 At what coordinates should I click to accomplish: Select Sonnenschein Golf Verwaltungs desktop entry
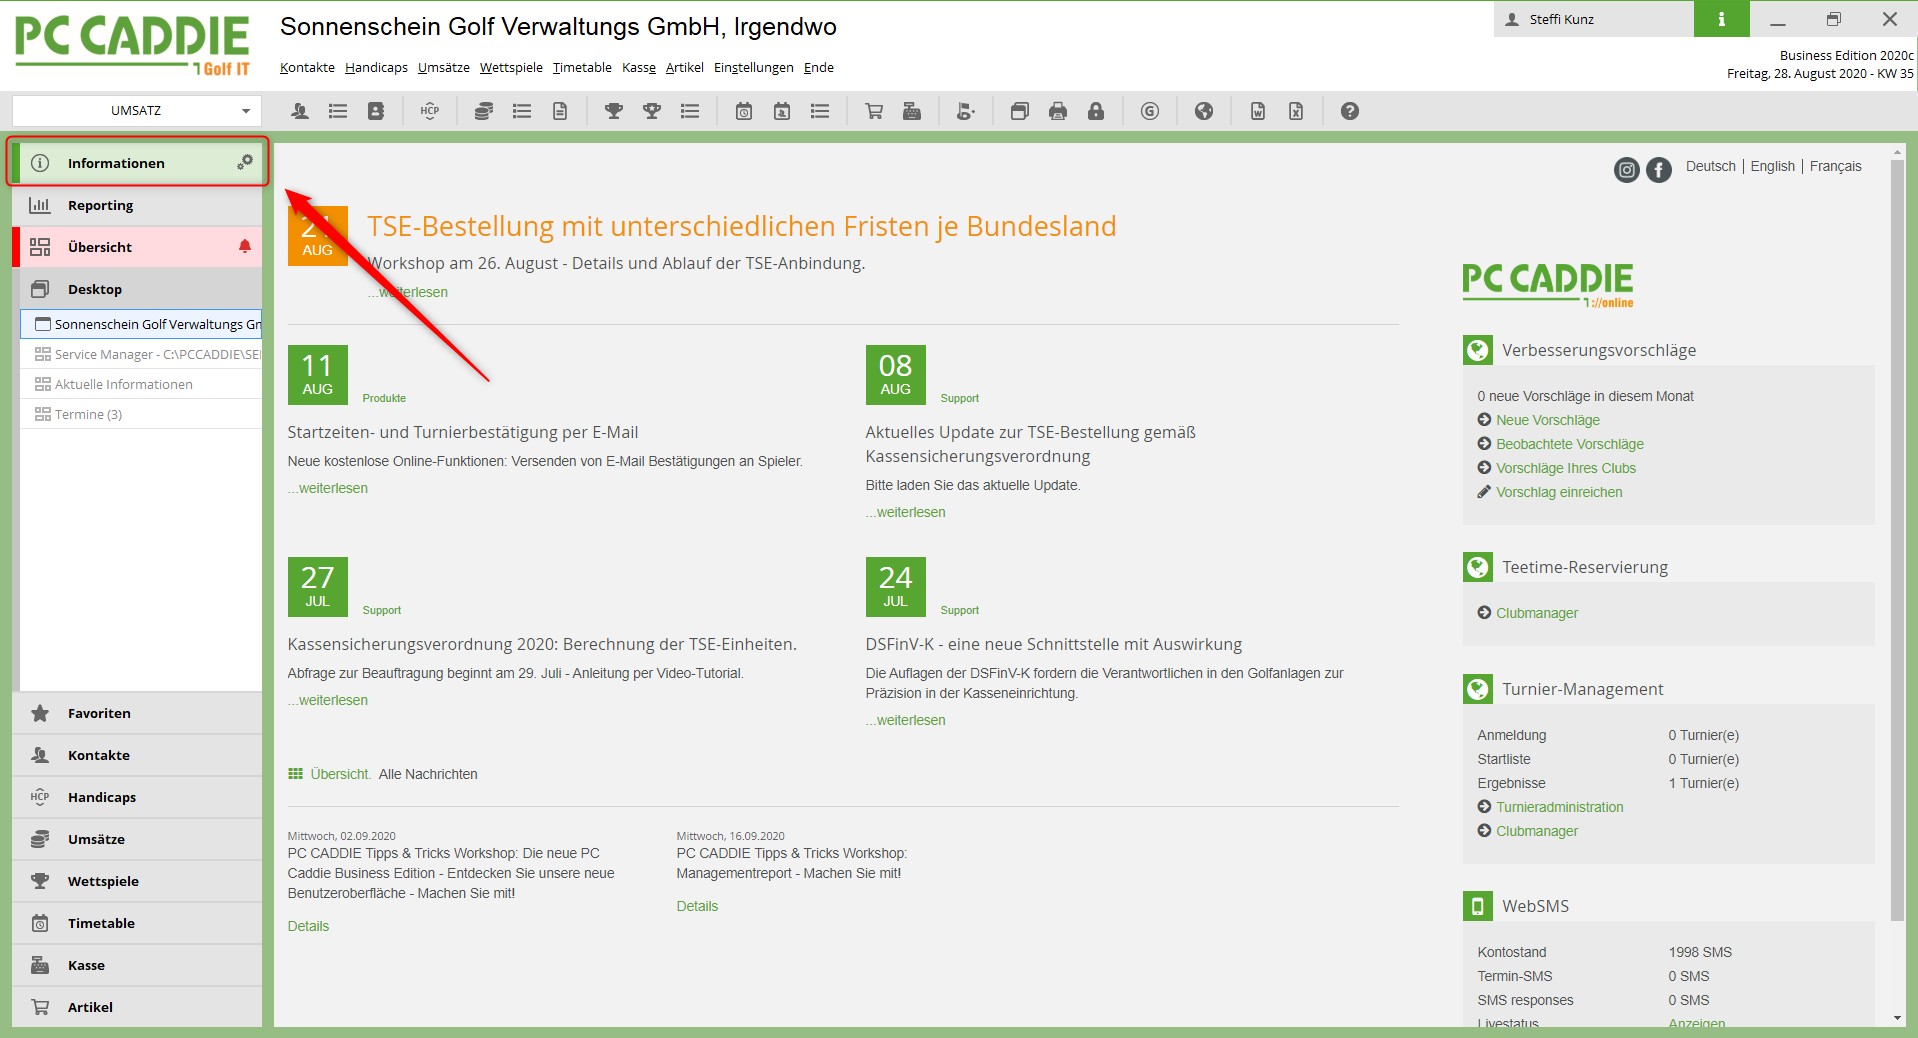(x=141, y=324)
